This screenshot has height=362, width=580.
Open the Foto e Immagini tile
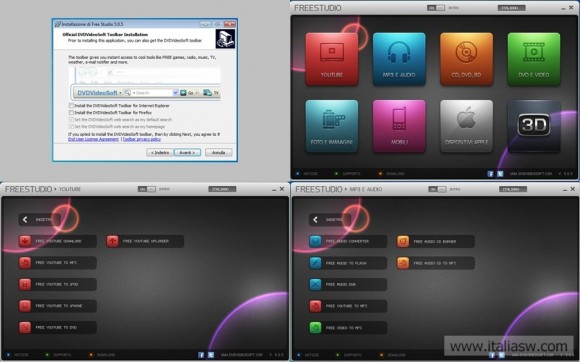click(332, 126)
